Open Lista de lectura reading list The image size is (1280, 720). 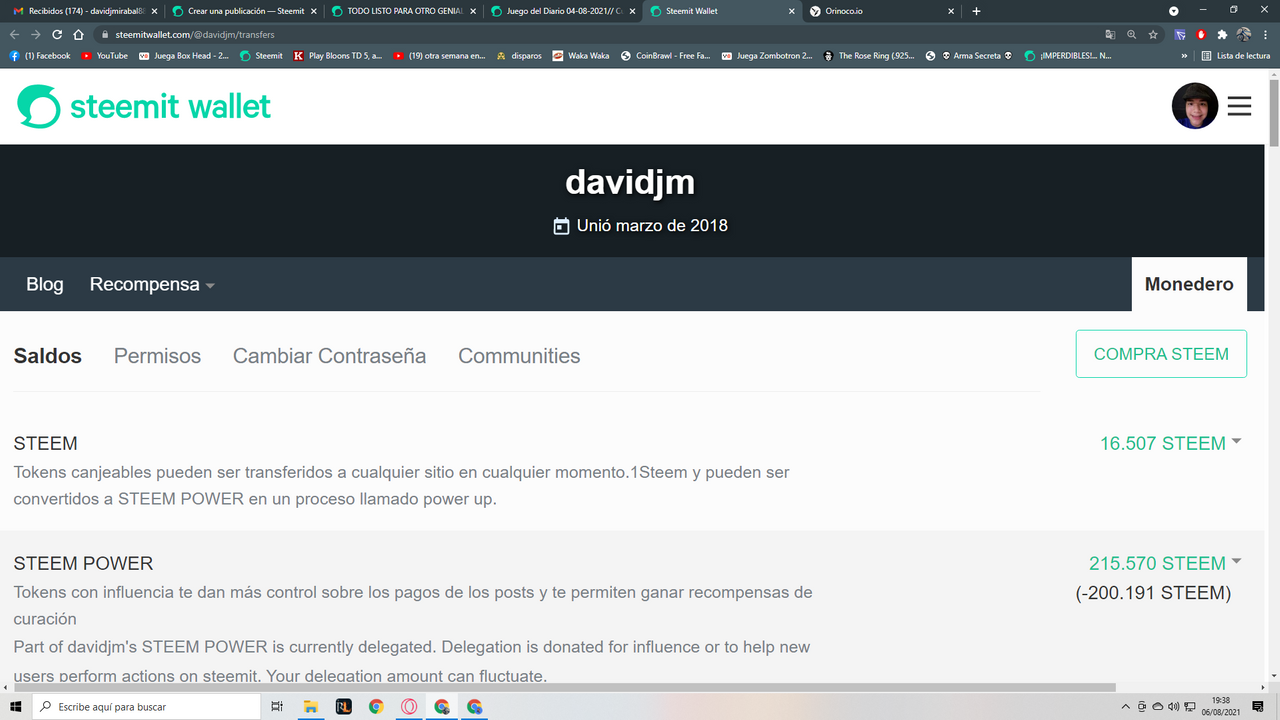1236,56
